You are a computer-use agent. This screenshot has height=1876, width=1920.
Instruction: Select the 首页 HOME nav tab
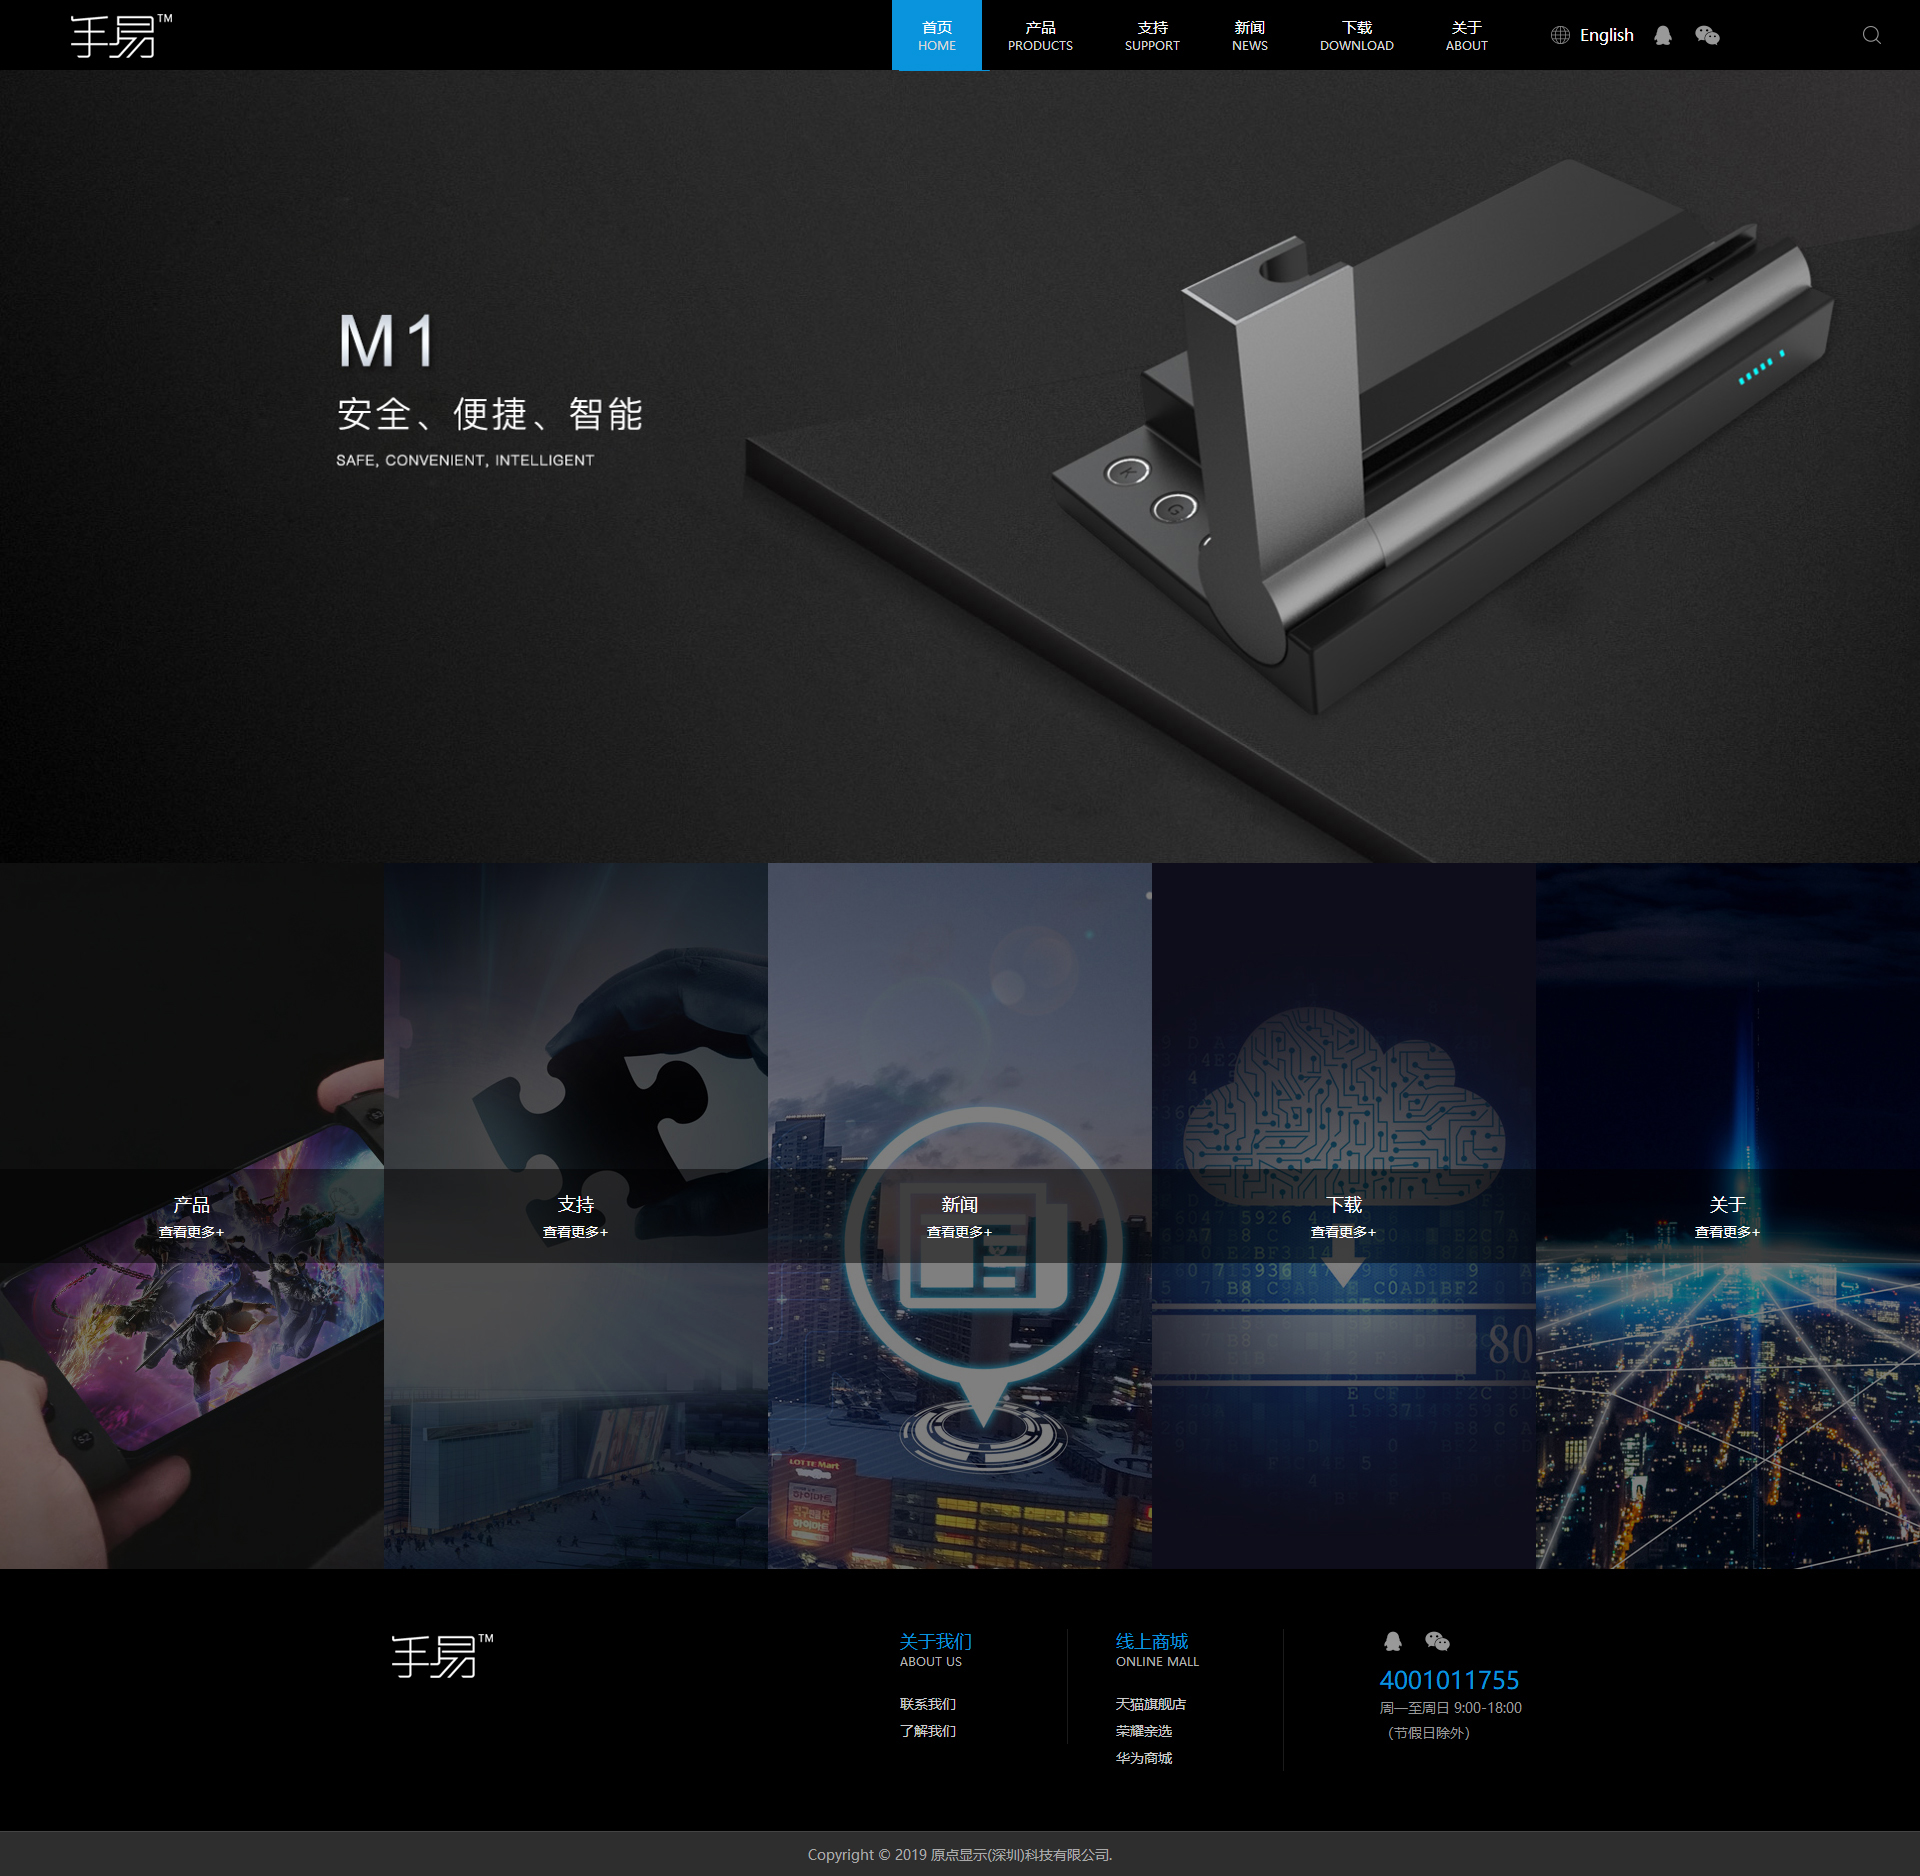tap(937, 36)
